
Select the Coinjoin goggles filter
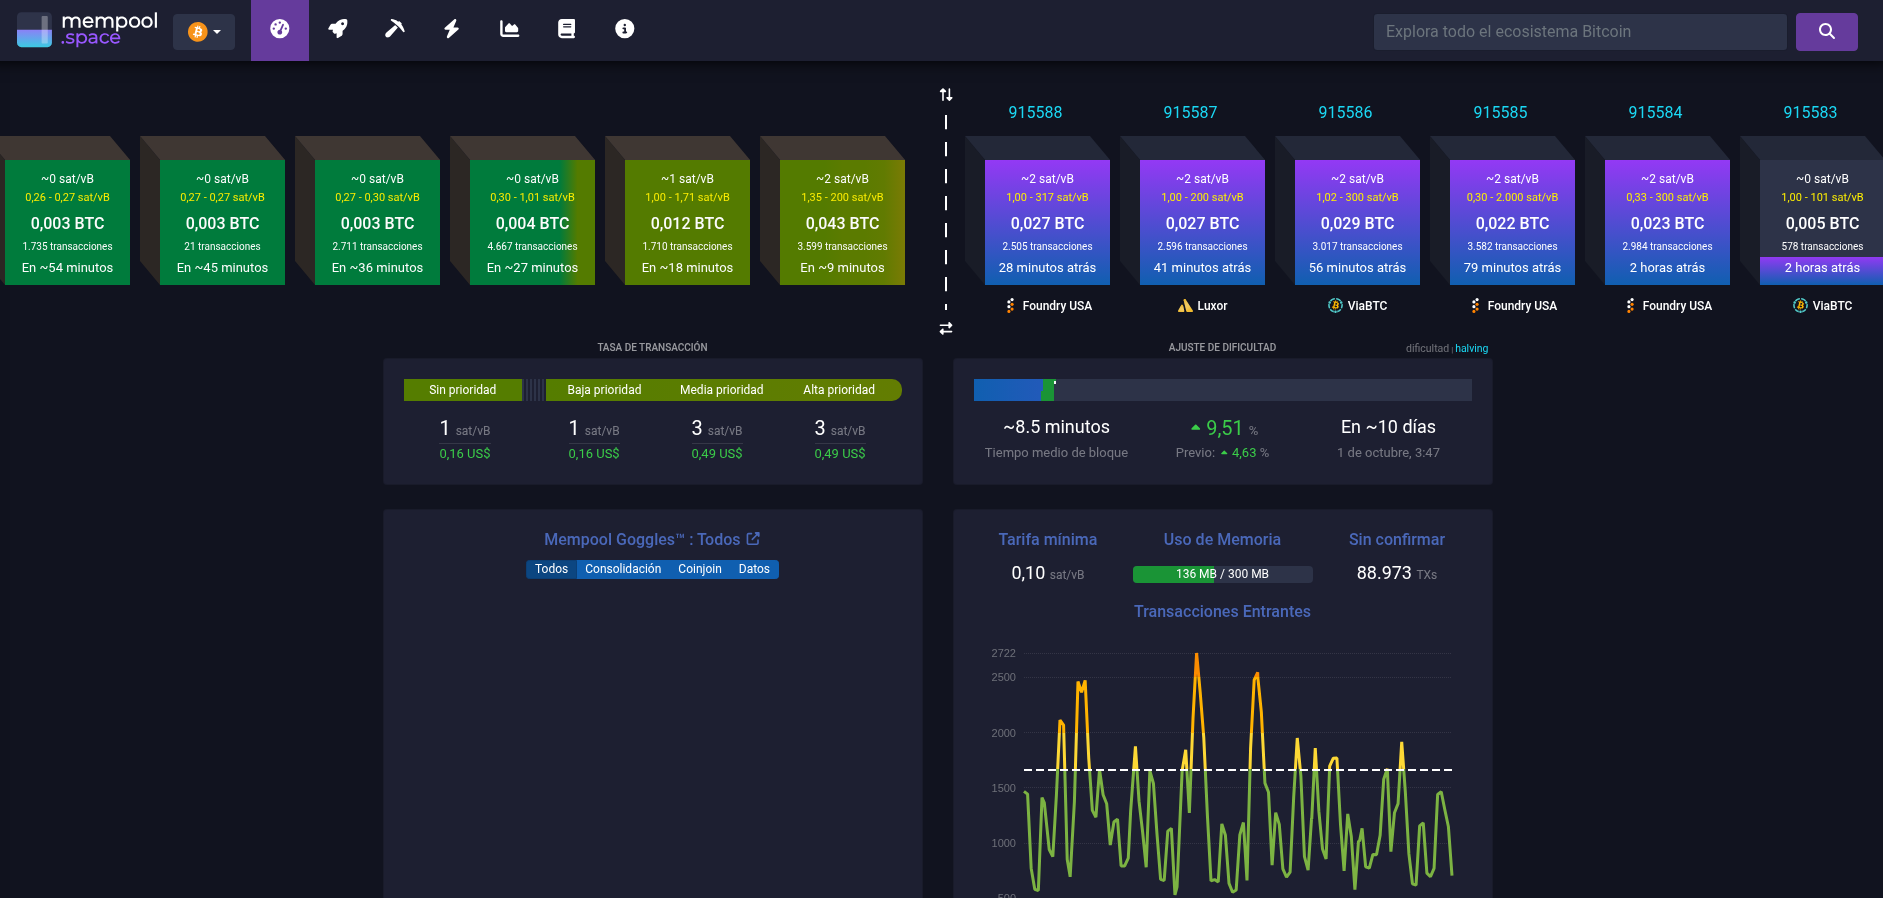pyautogui.click(x=699, y=569)
